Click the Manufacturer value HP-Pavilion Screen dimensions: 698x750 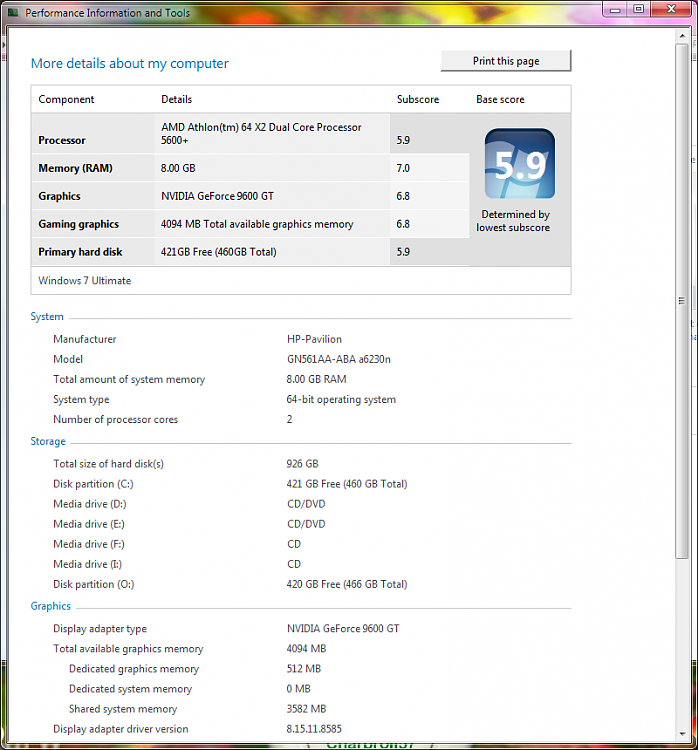(314, 339)
